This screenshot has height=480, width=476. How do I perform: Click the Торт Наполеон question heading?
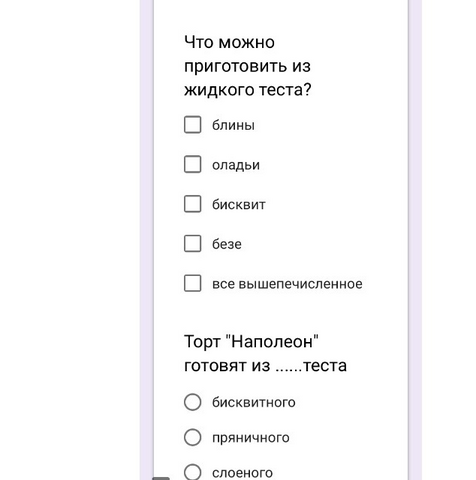pos(265,353)
